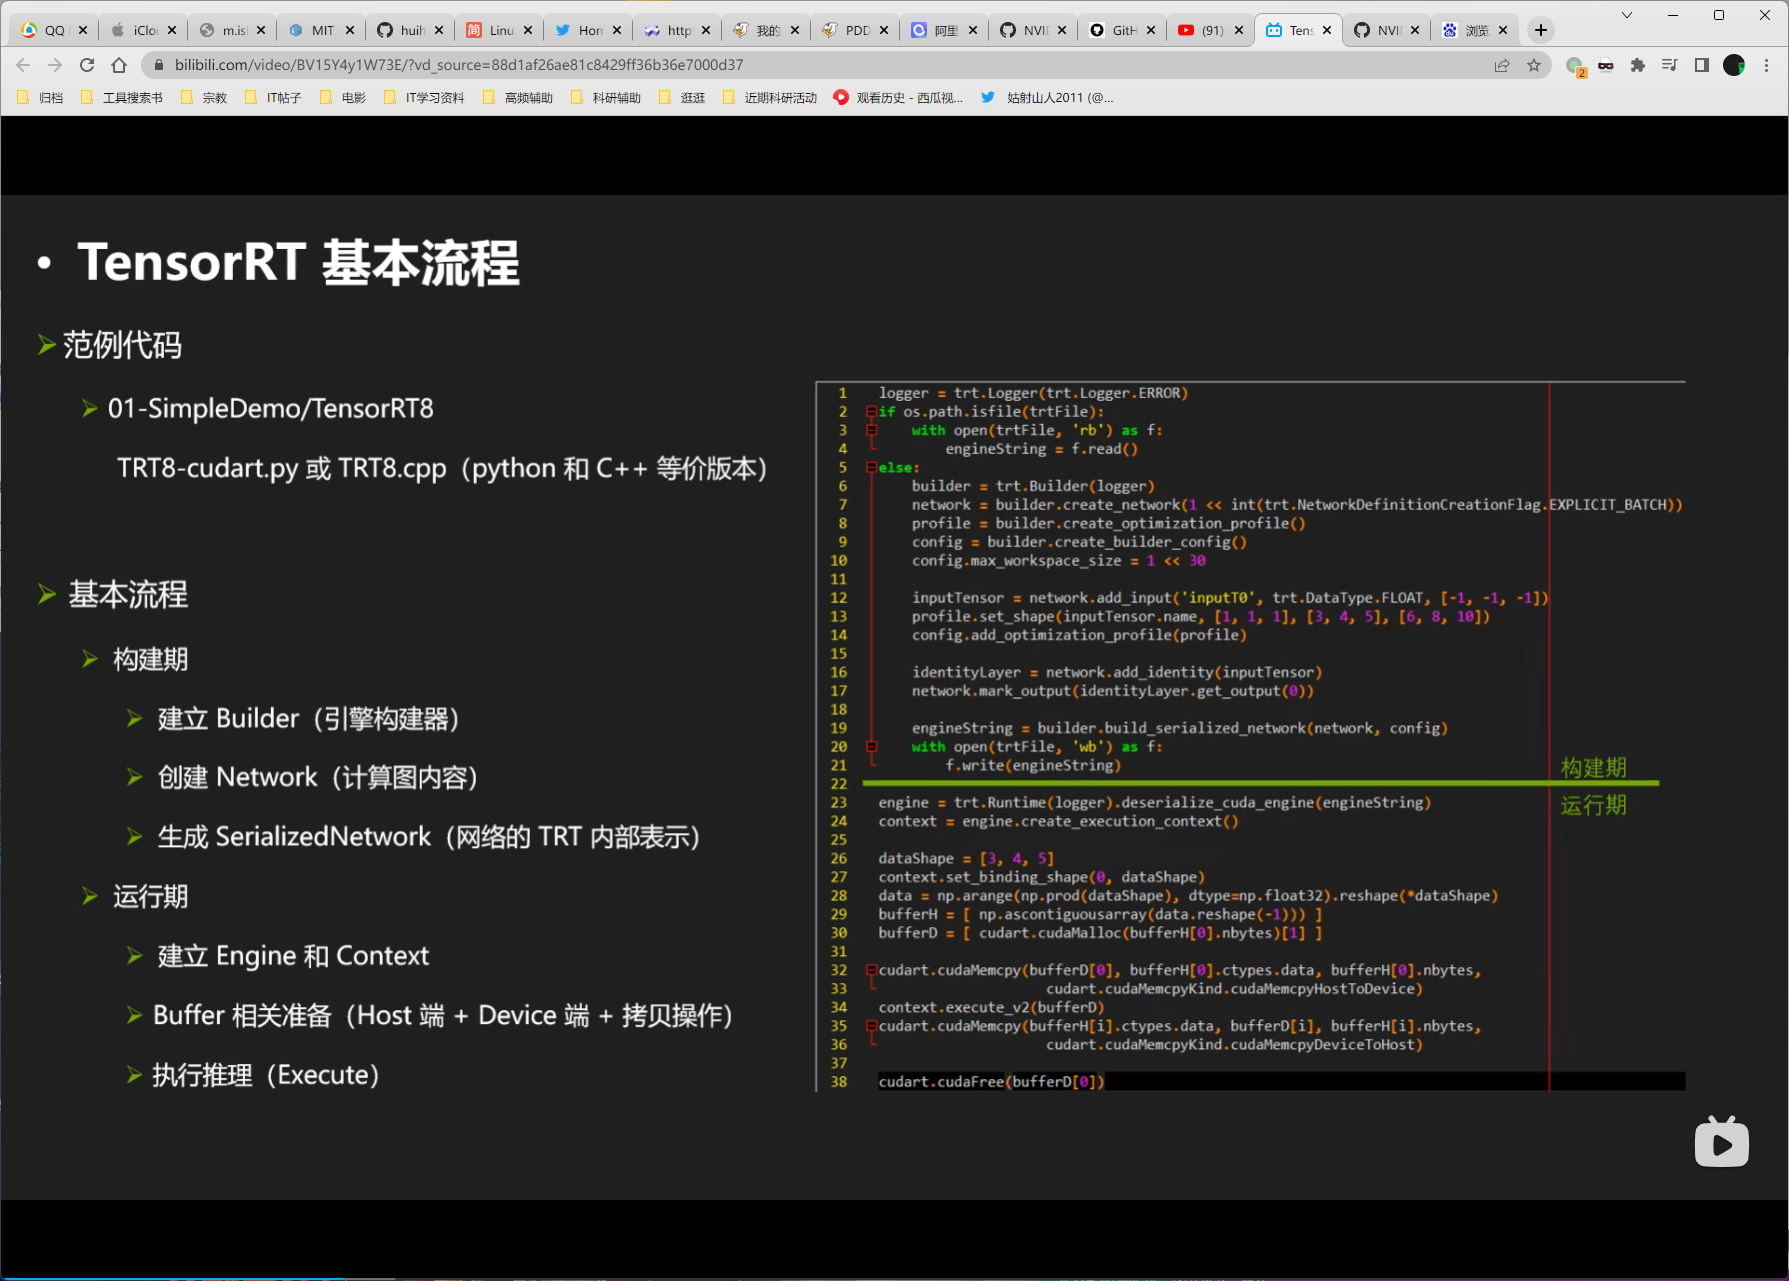Open the 电影 bookmark folder
Screen dimensions: 1789x1281
(343, 97)
